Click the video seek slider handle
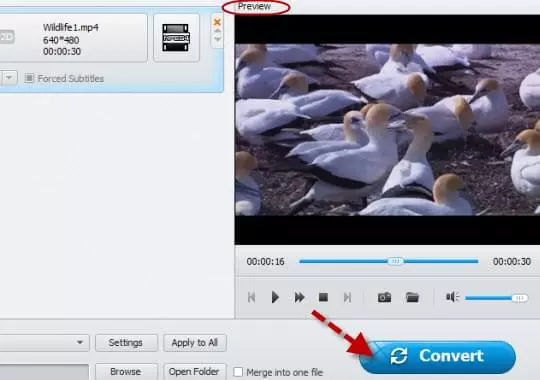Image resolution: width=540 pixels, height=380 pixels. [395, 261]
